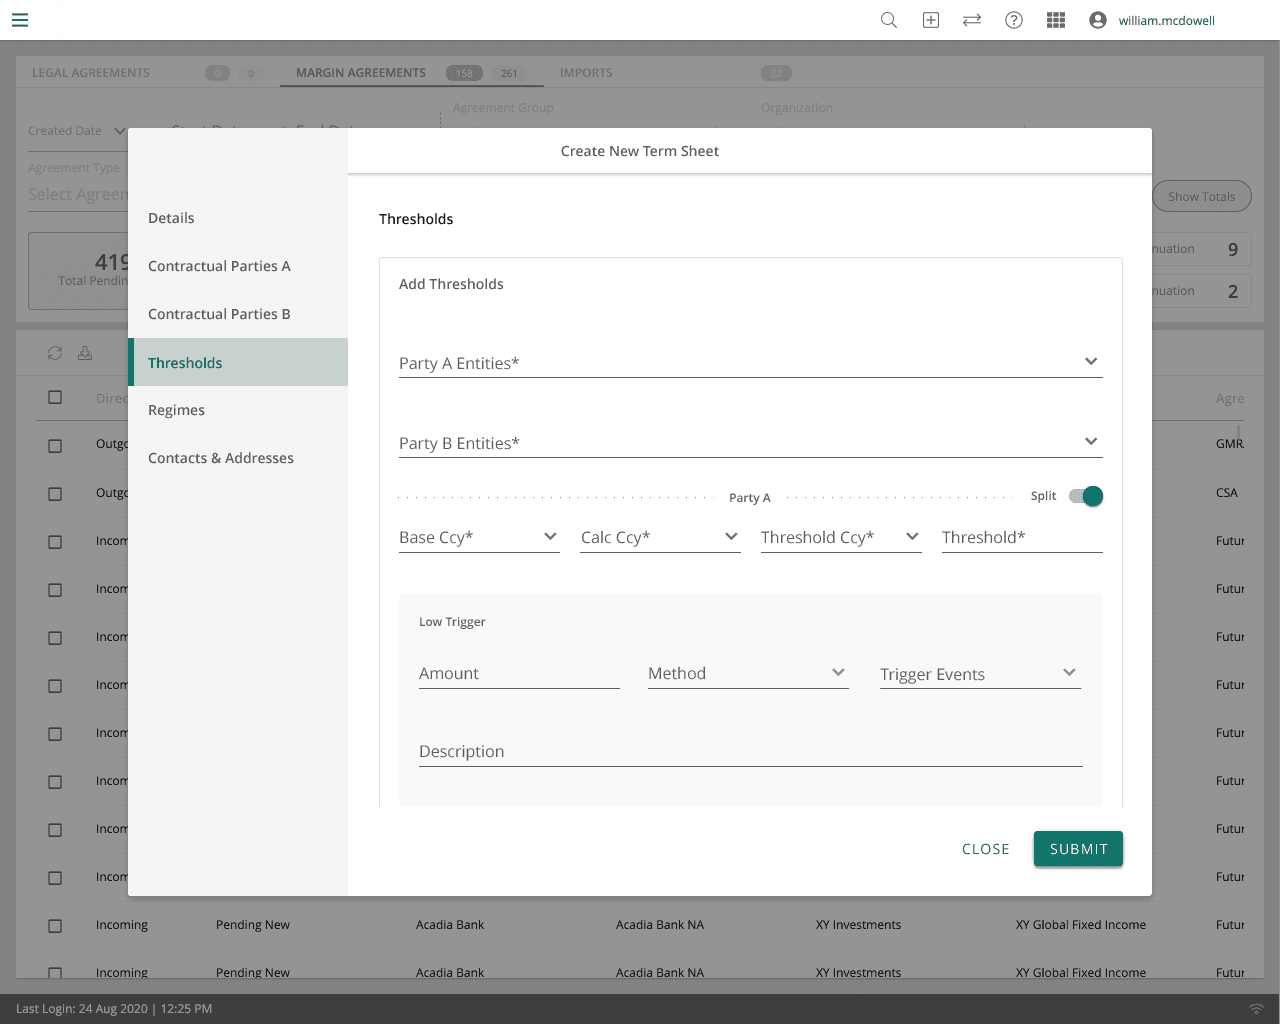1280x1024 pixels.
Task: Check the first Outgoing row checkbox
Action: pos(55,445)
